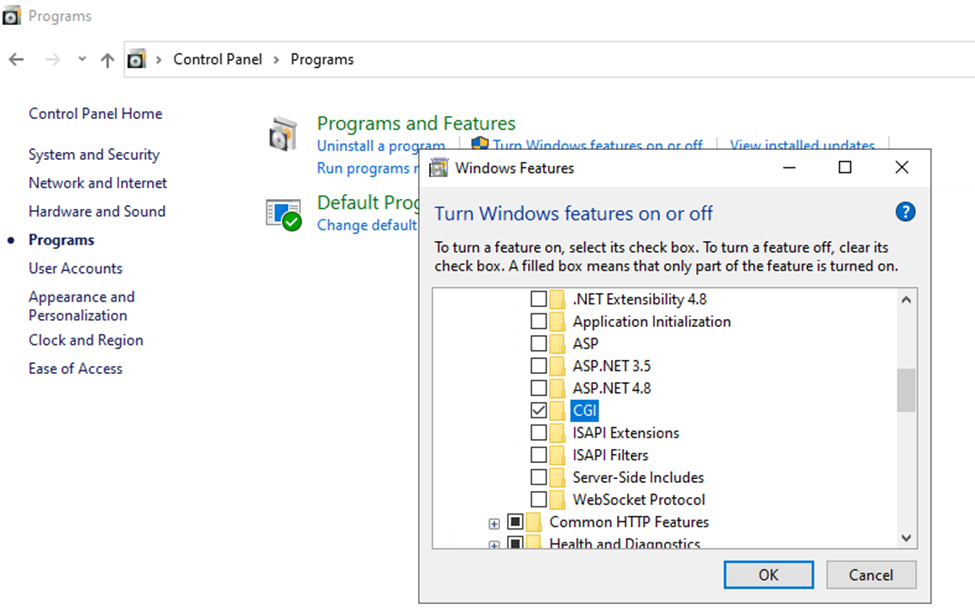
Task: Check the ISAPI Filters checkbox
Action: pos(538,455)
